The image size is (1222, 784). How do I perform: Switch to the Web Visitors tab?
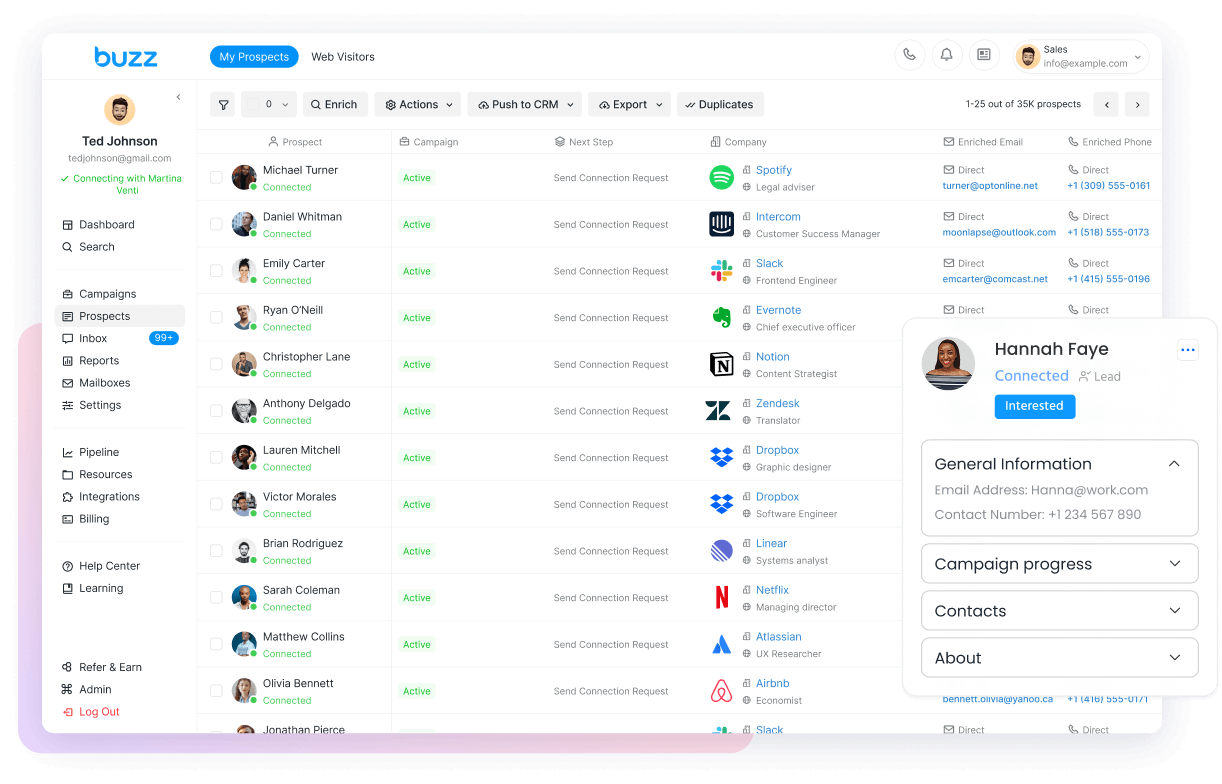(343, 57)
